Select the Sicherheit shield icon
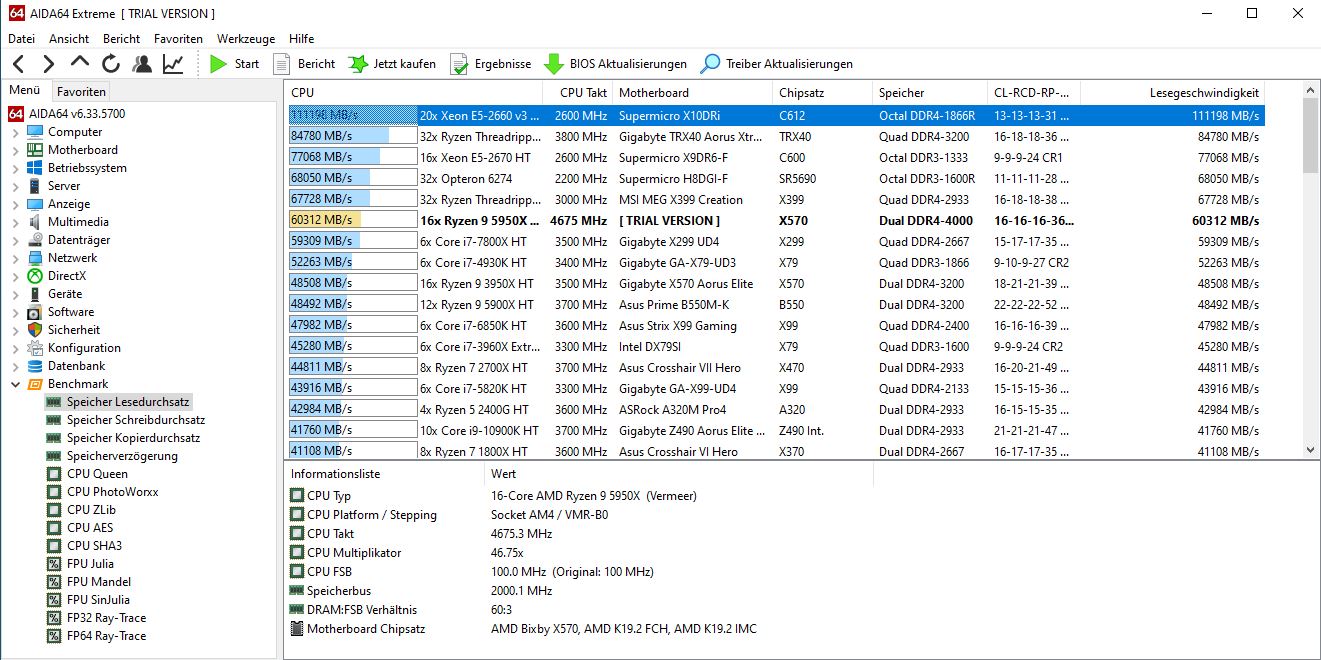Image resolution: width=1321 pixels, height=660 pixels. click(x=35, y=330)
